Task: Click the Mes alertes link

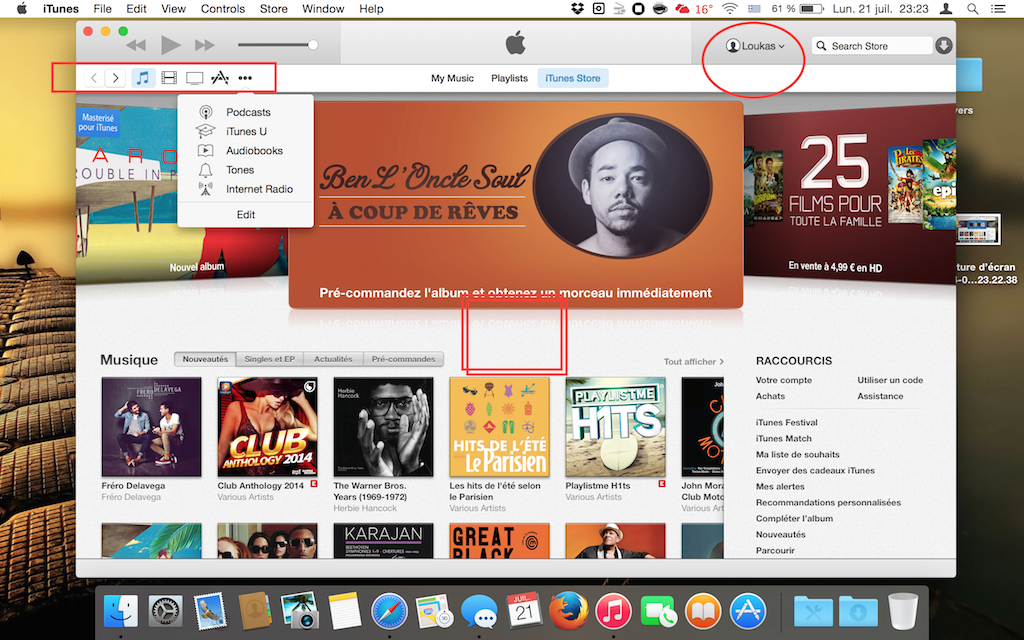Action: pos(780,487)
